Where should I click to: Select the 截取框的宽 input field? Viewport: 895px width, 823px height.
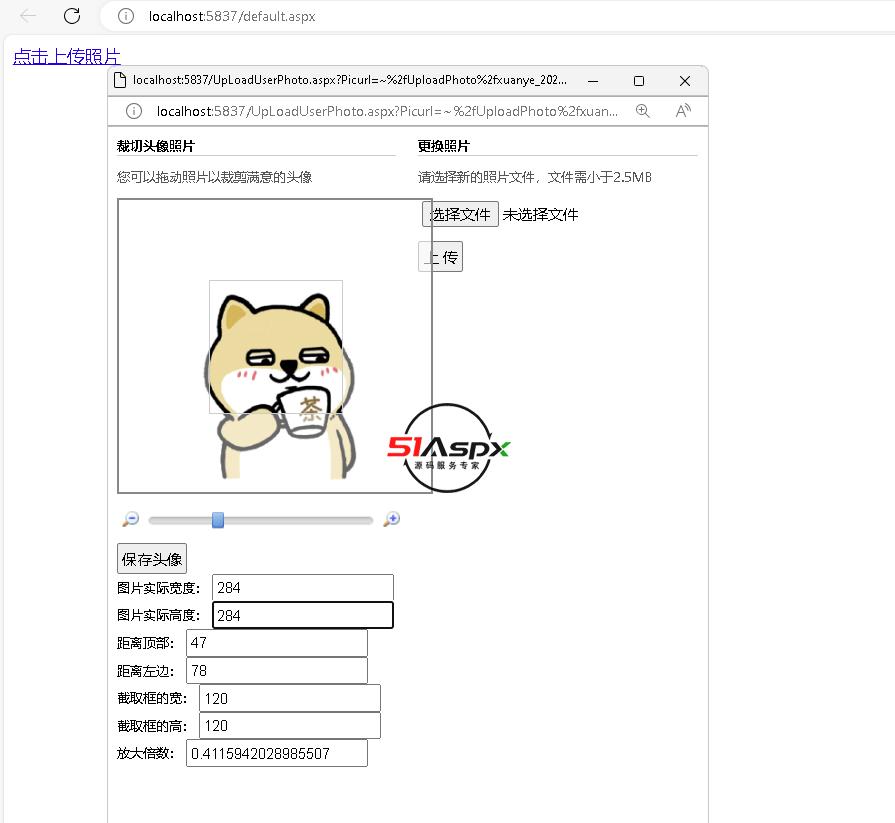tap(290, 699)
